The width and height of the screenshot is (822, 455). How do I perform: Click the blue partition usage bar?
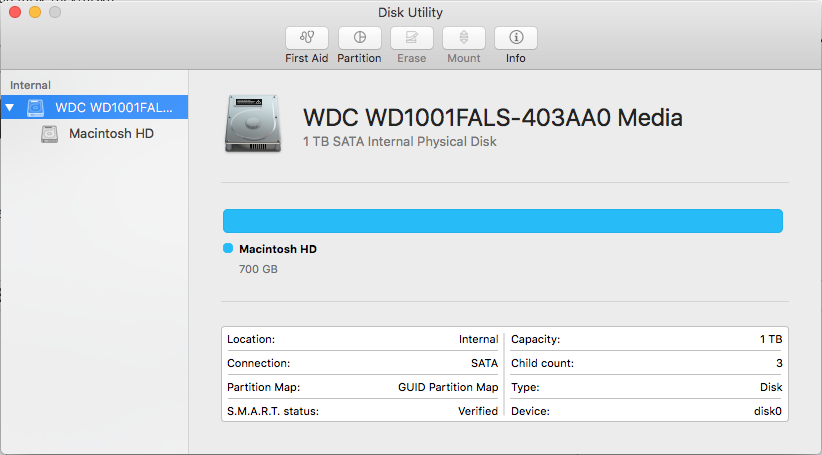[x=502, y=221]
